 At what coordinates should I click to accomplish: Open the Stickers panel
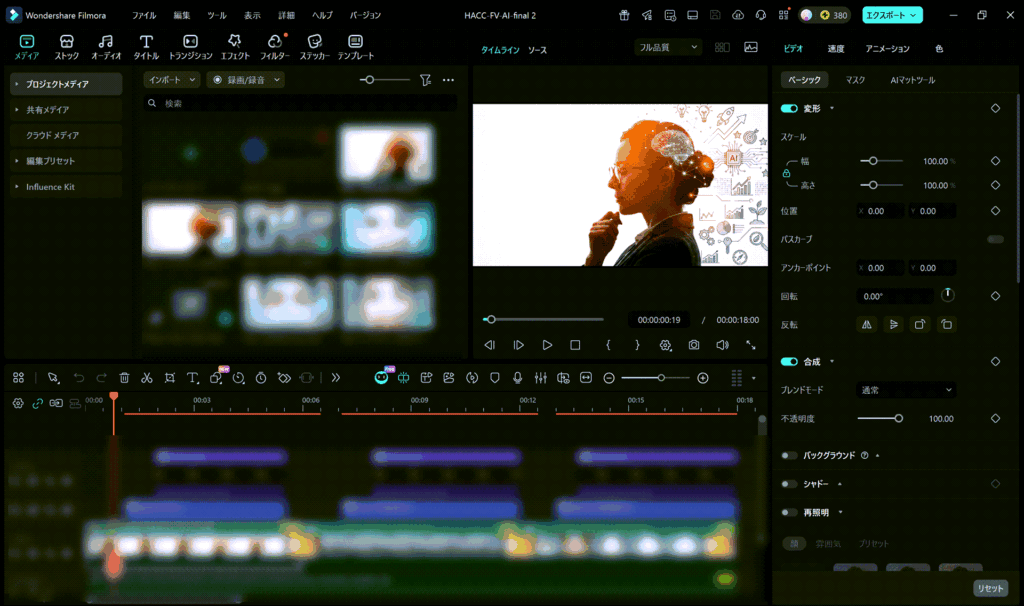click(x=314, y=47)
